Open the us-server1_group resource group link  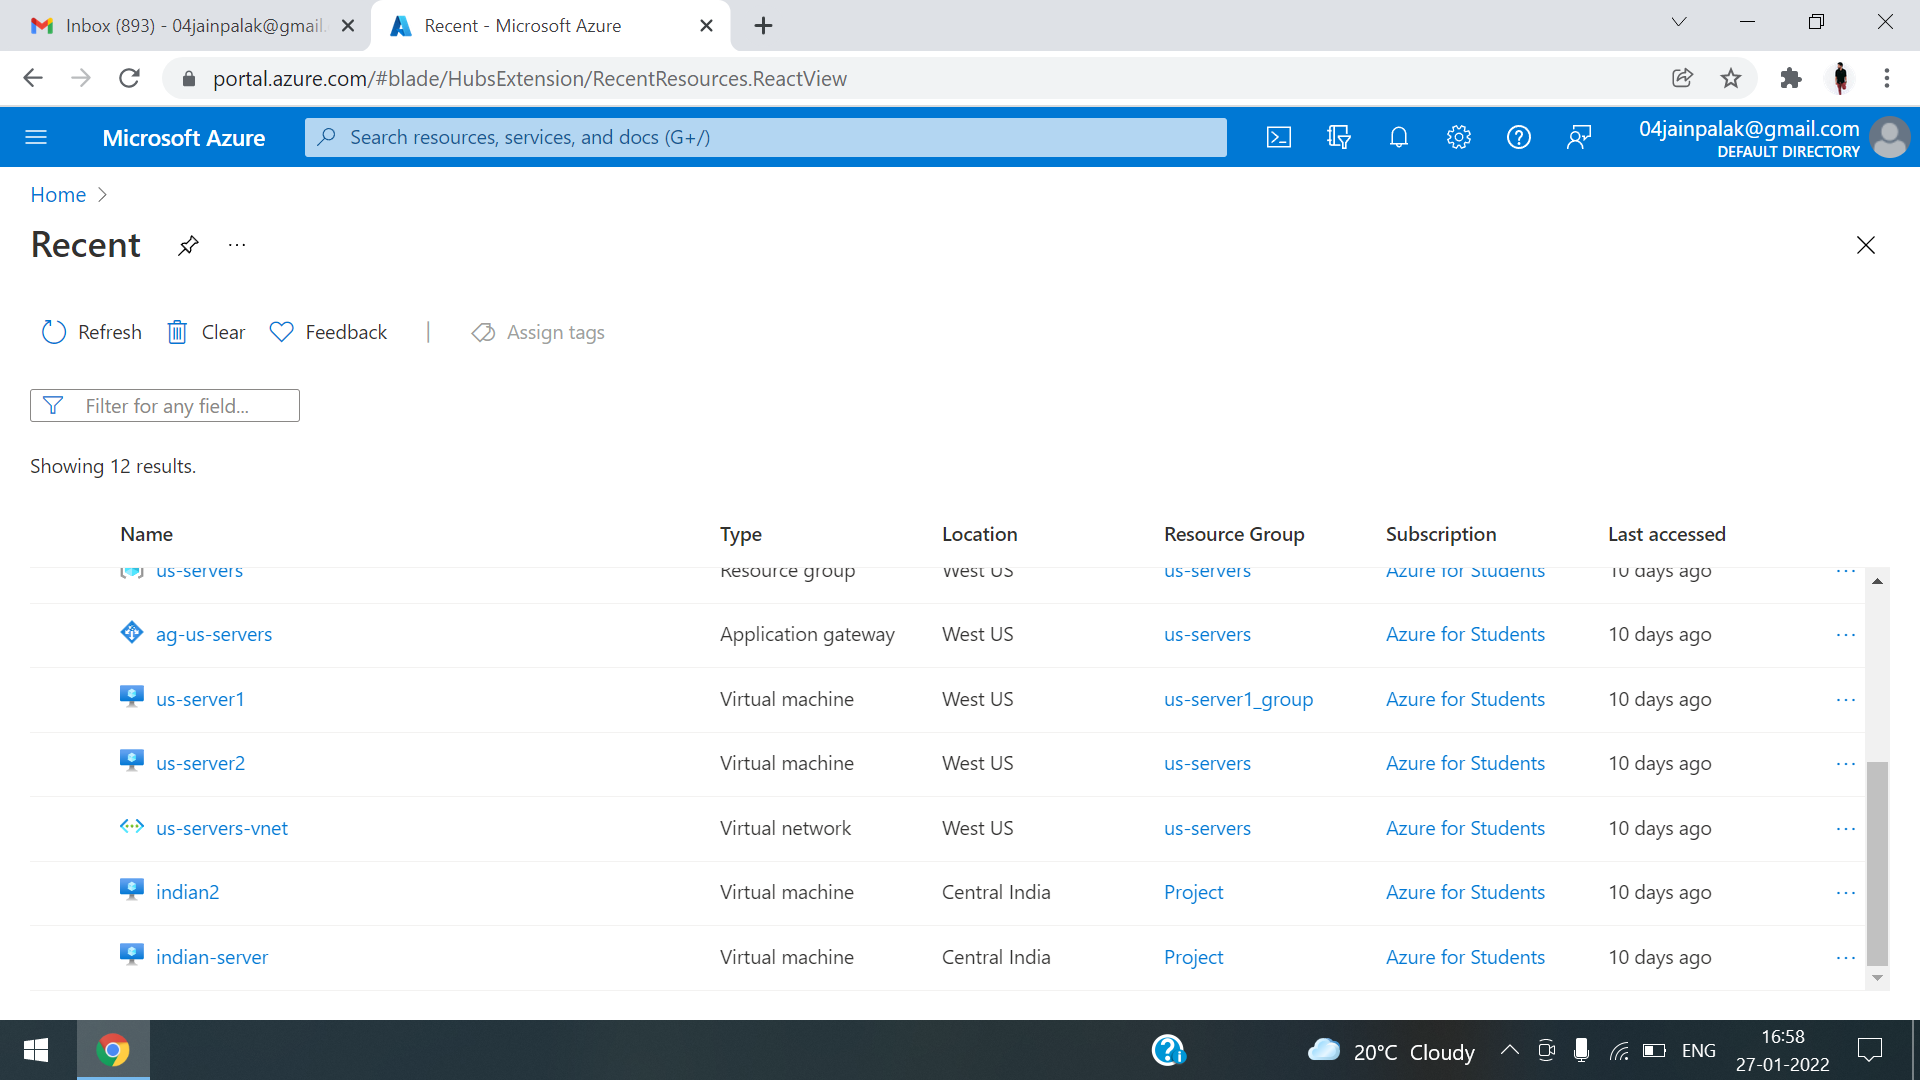coord(1238,700)
